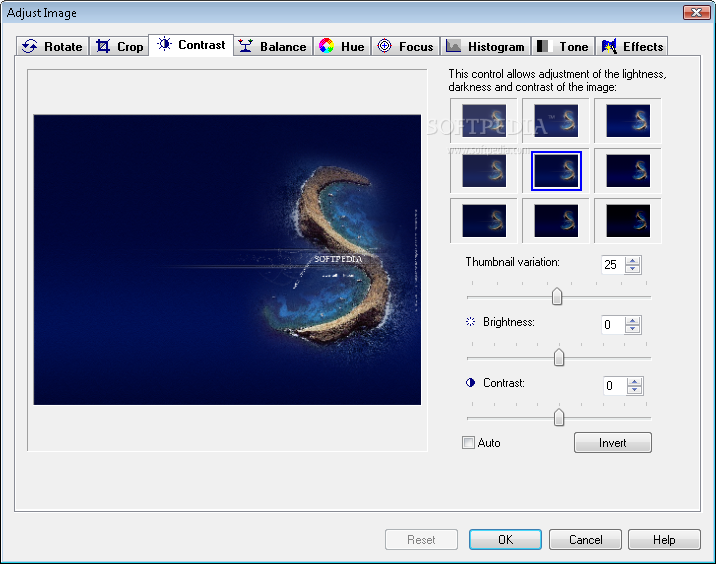Screen dimensions: 716x564
Task: Decrease Contrast with down arrow
Action: click(x=634, y=390)
